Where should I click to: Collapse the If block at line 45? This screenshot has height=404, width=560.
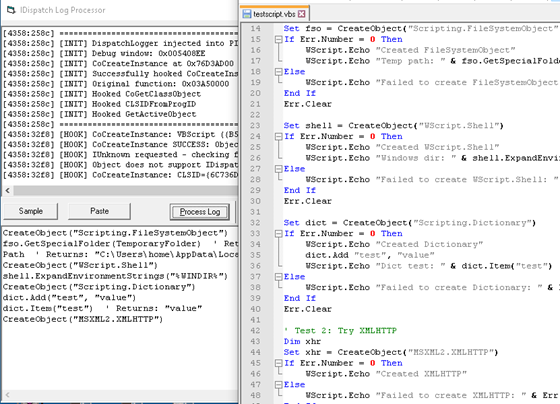tap(279, 363)
